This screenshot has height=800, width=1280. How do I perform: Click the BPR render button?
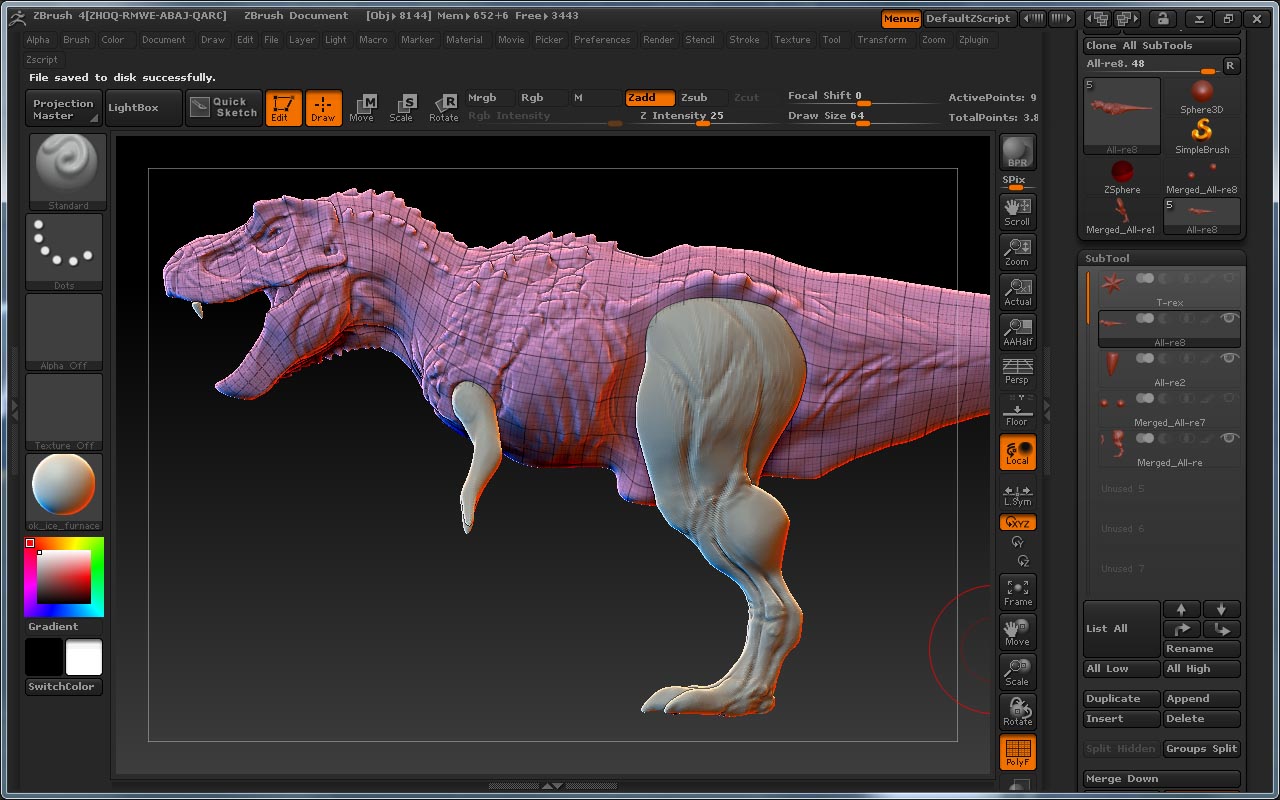pyautogui.click(x=1017, y=152)
